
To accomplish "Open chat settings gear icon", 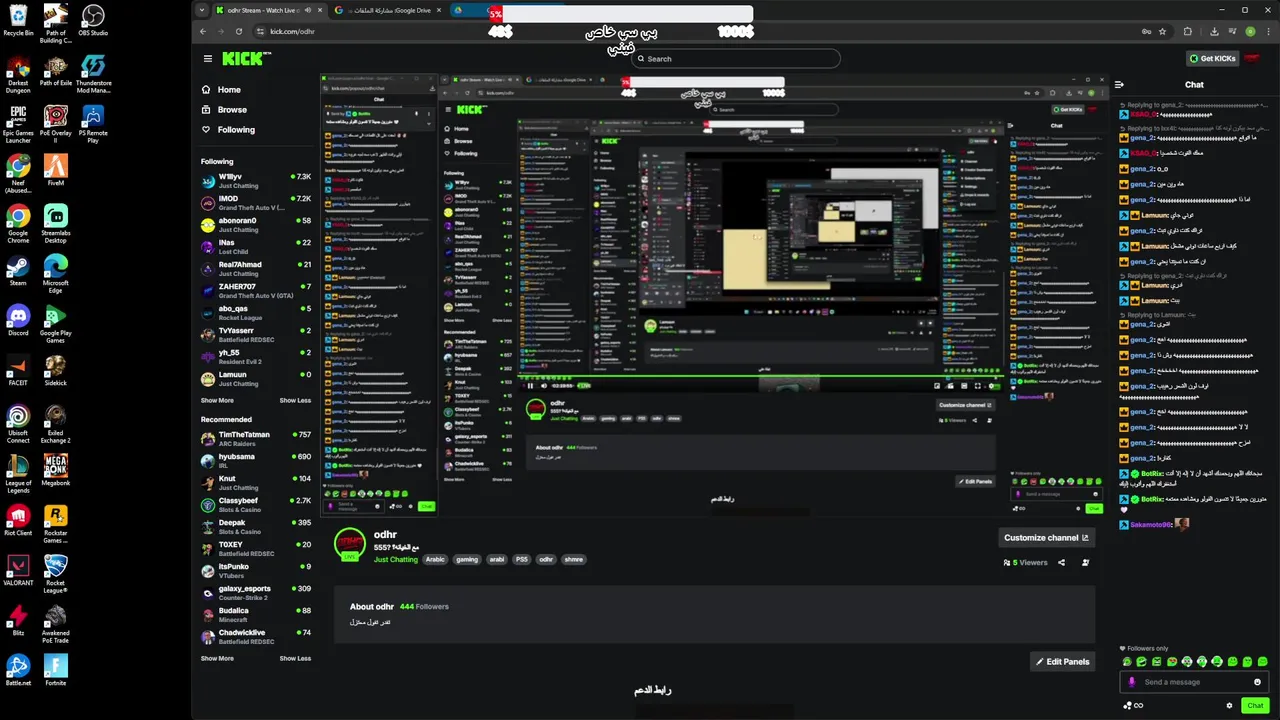I will click(1229, 705).
